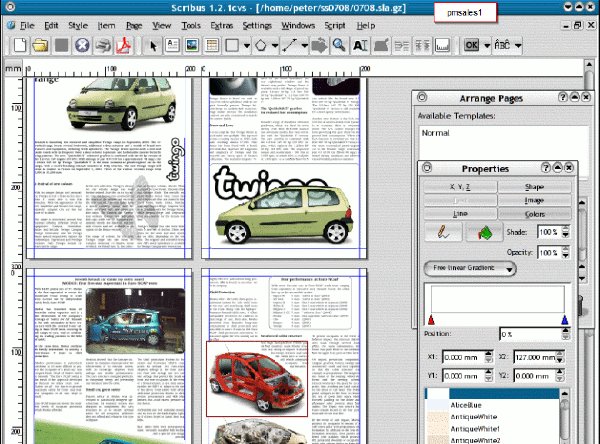Switch to the Shape tab in Properties

pos(535,187)
